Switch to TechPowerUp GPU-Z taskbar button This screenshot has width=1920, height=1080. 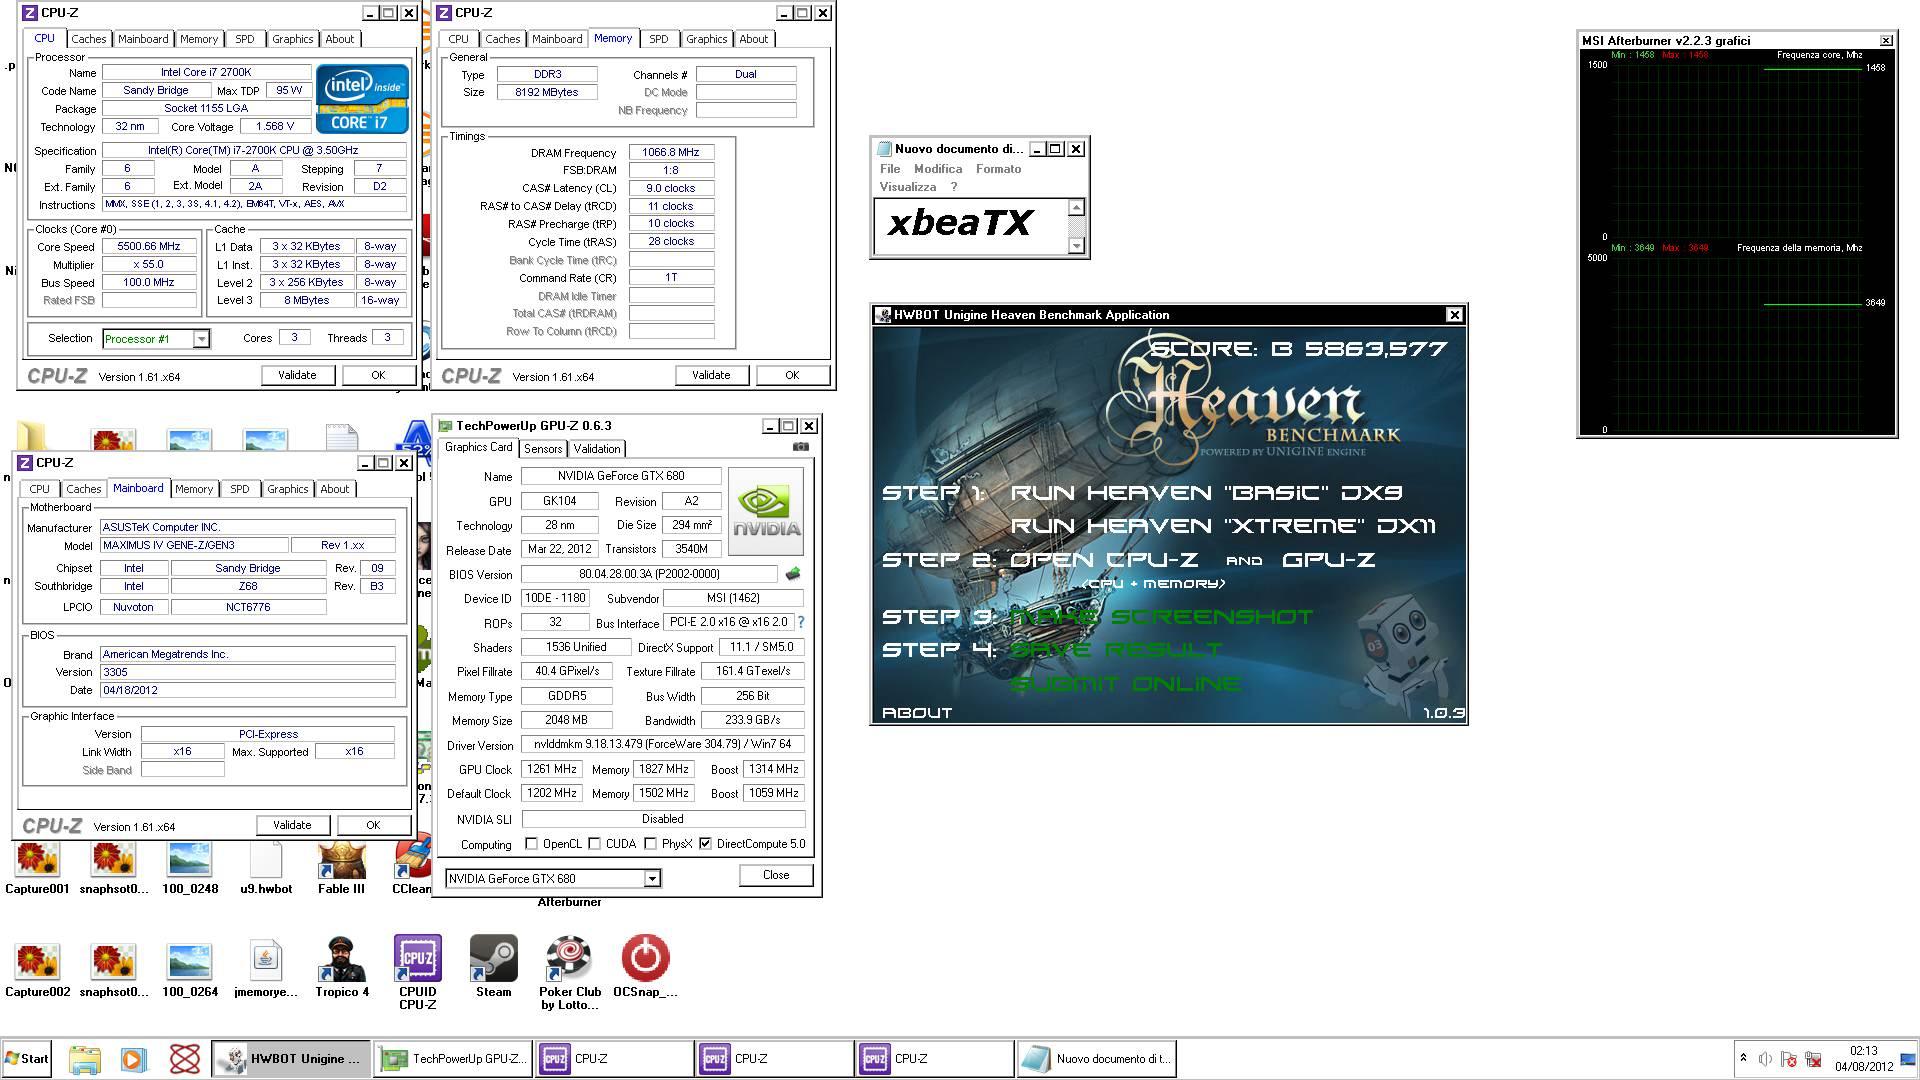(x=453, y=1059)
